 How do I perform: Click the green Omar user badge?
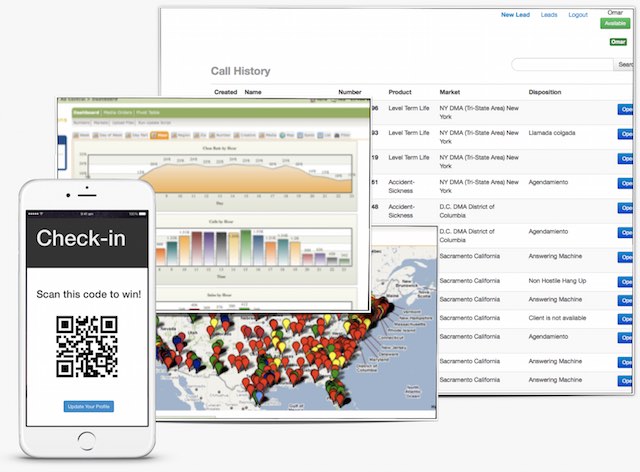(617, 42)
